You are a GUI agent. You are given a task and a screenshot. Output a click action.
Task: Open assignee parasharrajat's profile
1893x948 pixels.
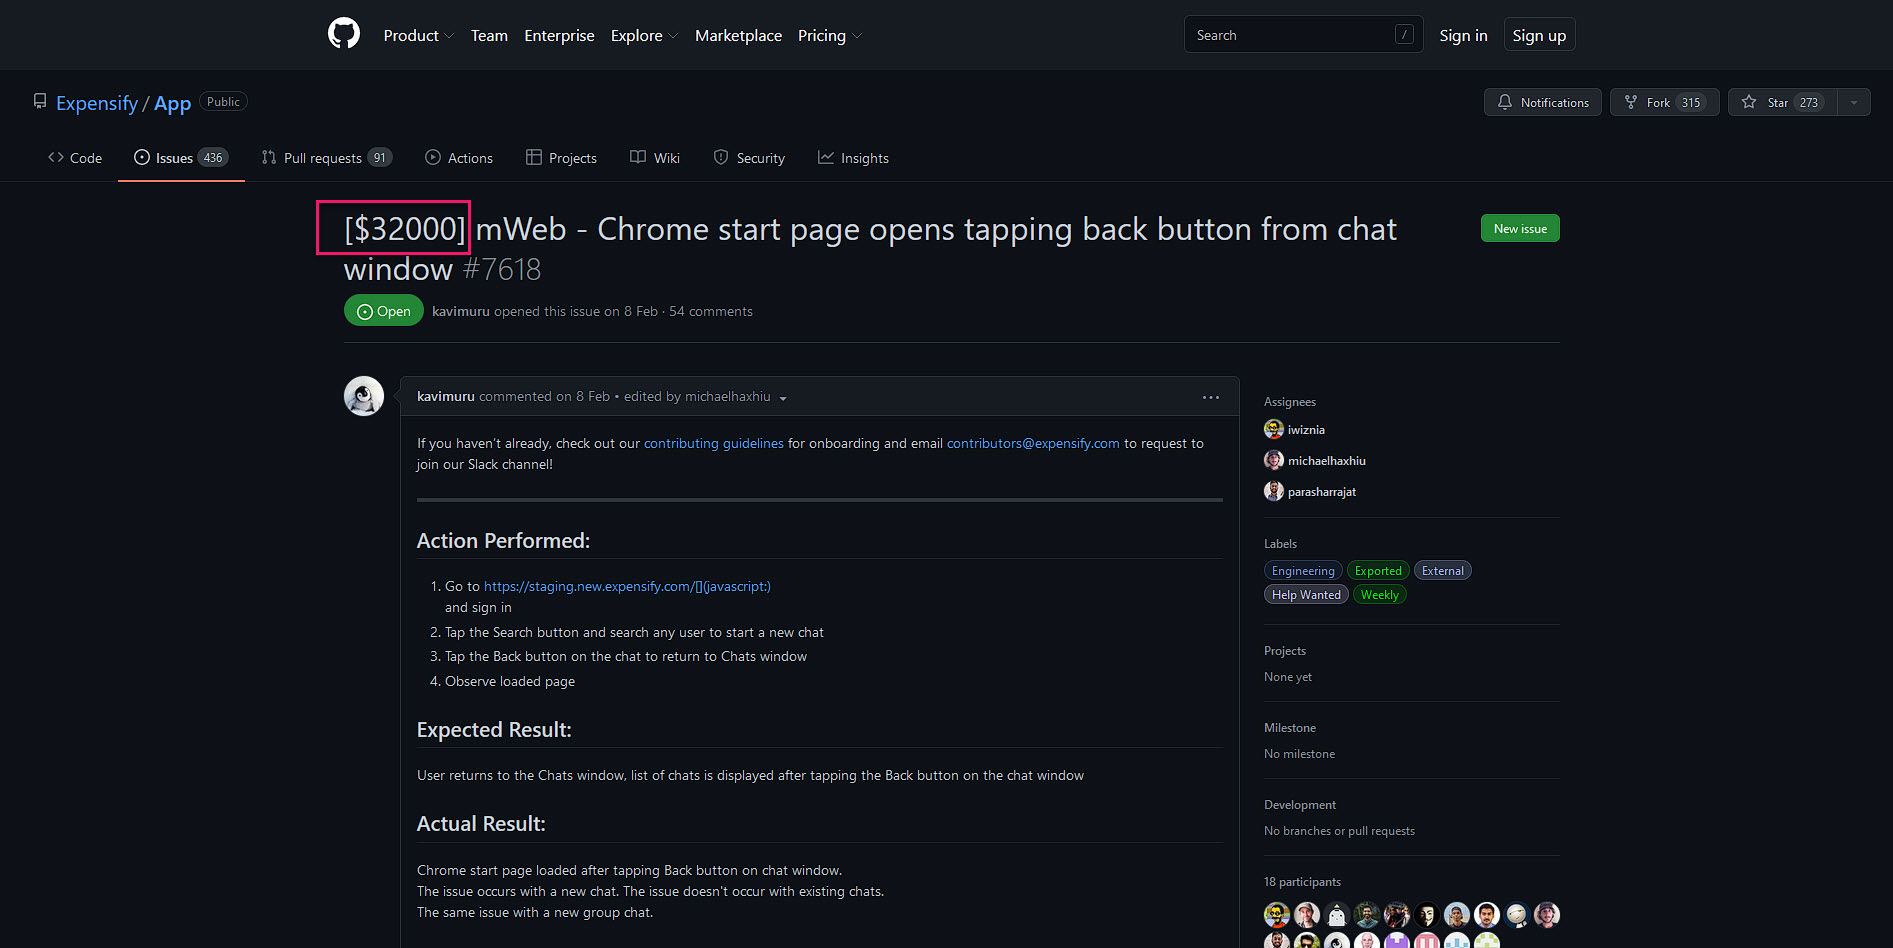click(x=1322, y=492)
